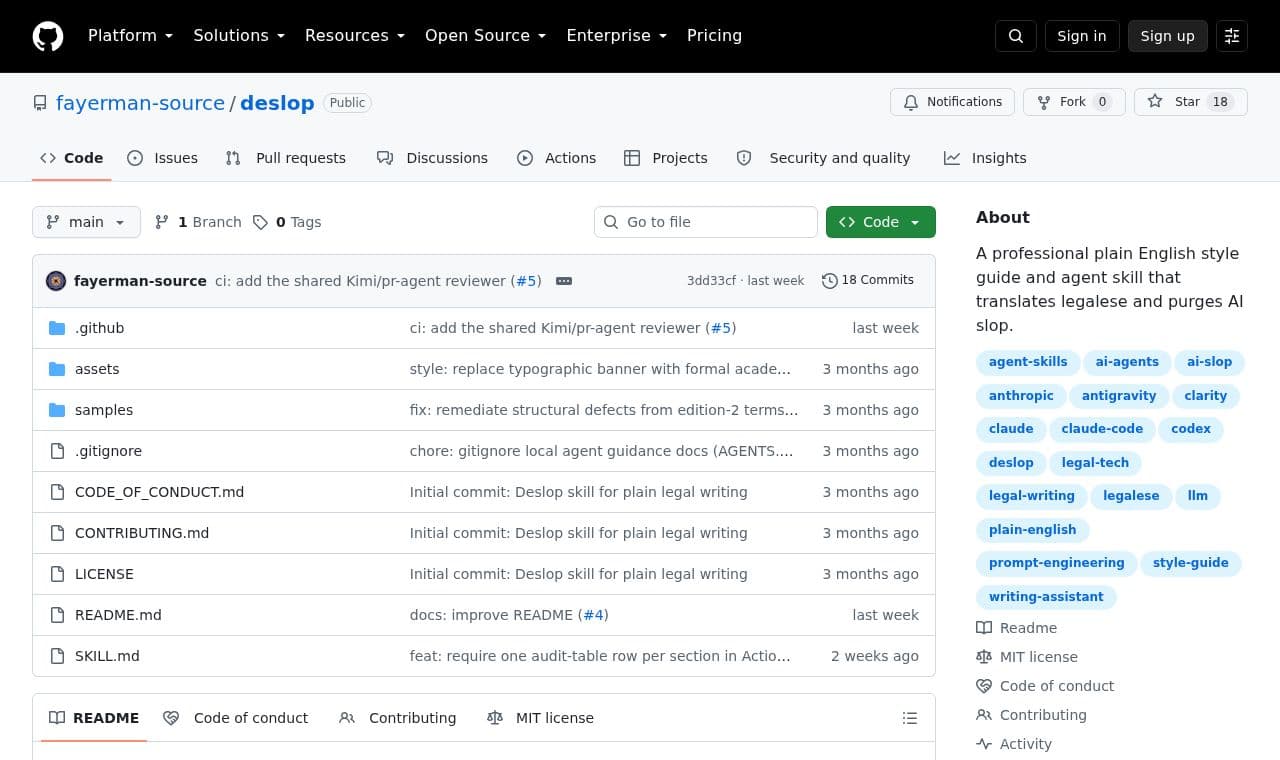Open the .github folder
The width and height of the screenshot is (1280, 760).
tap(99, 328)
